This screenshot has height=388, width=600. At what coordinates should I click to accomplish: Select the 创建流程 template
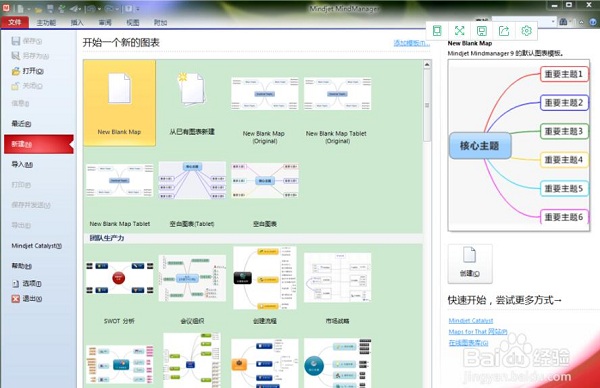pos(265,285)
